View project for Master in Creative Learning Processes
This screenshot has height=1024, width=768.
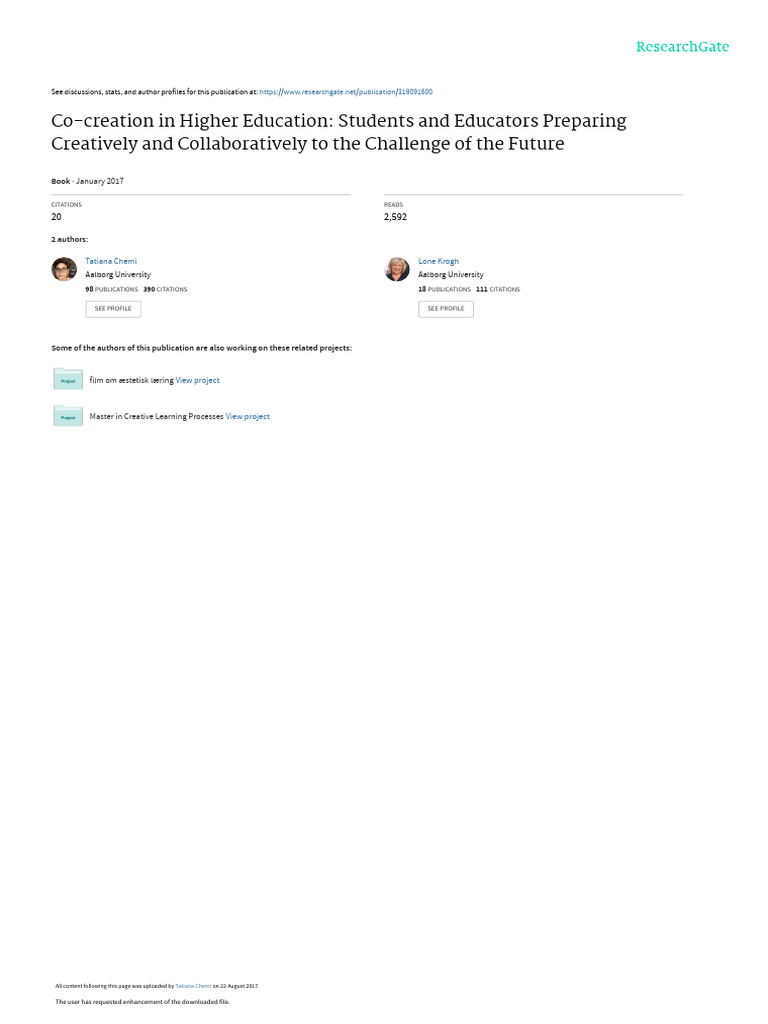point(248,416)
